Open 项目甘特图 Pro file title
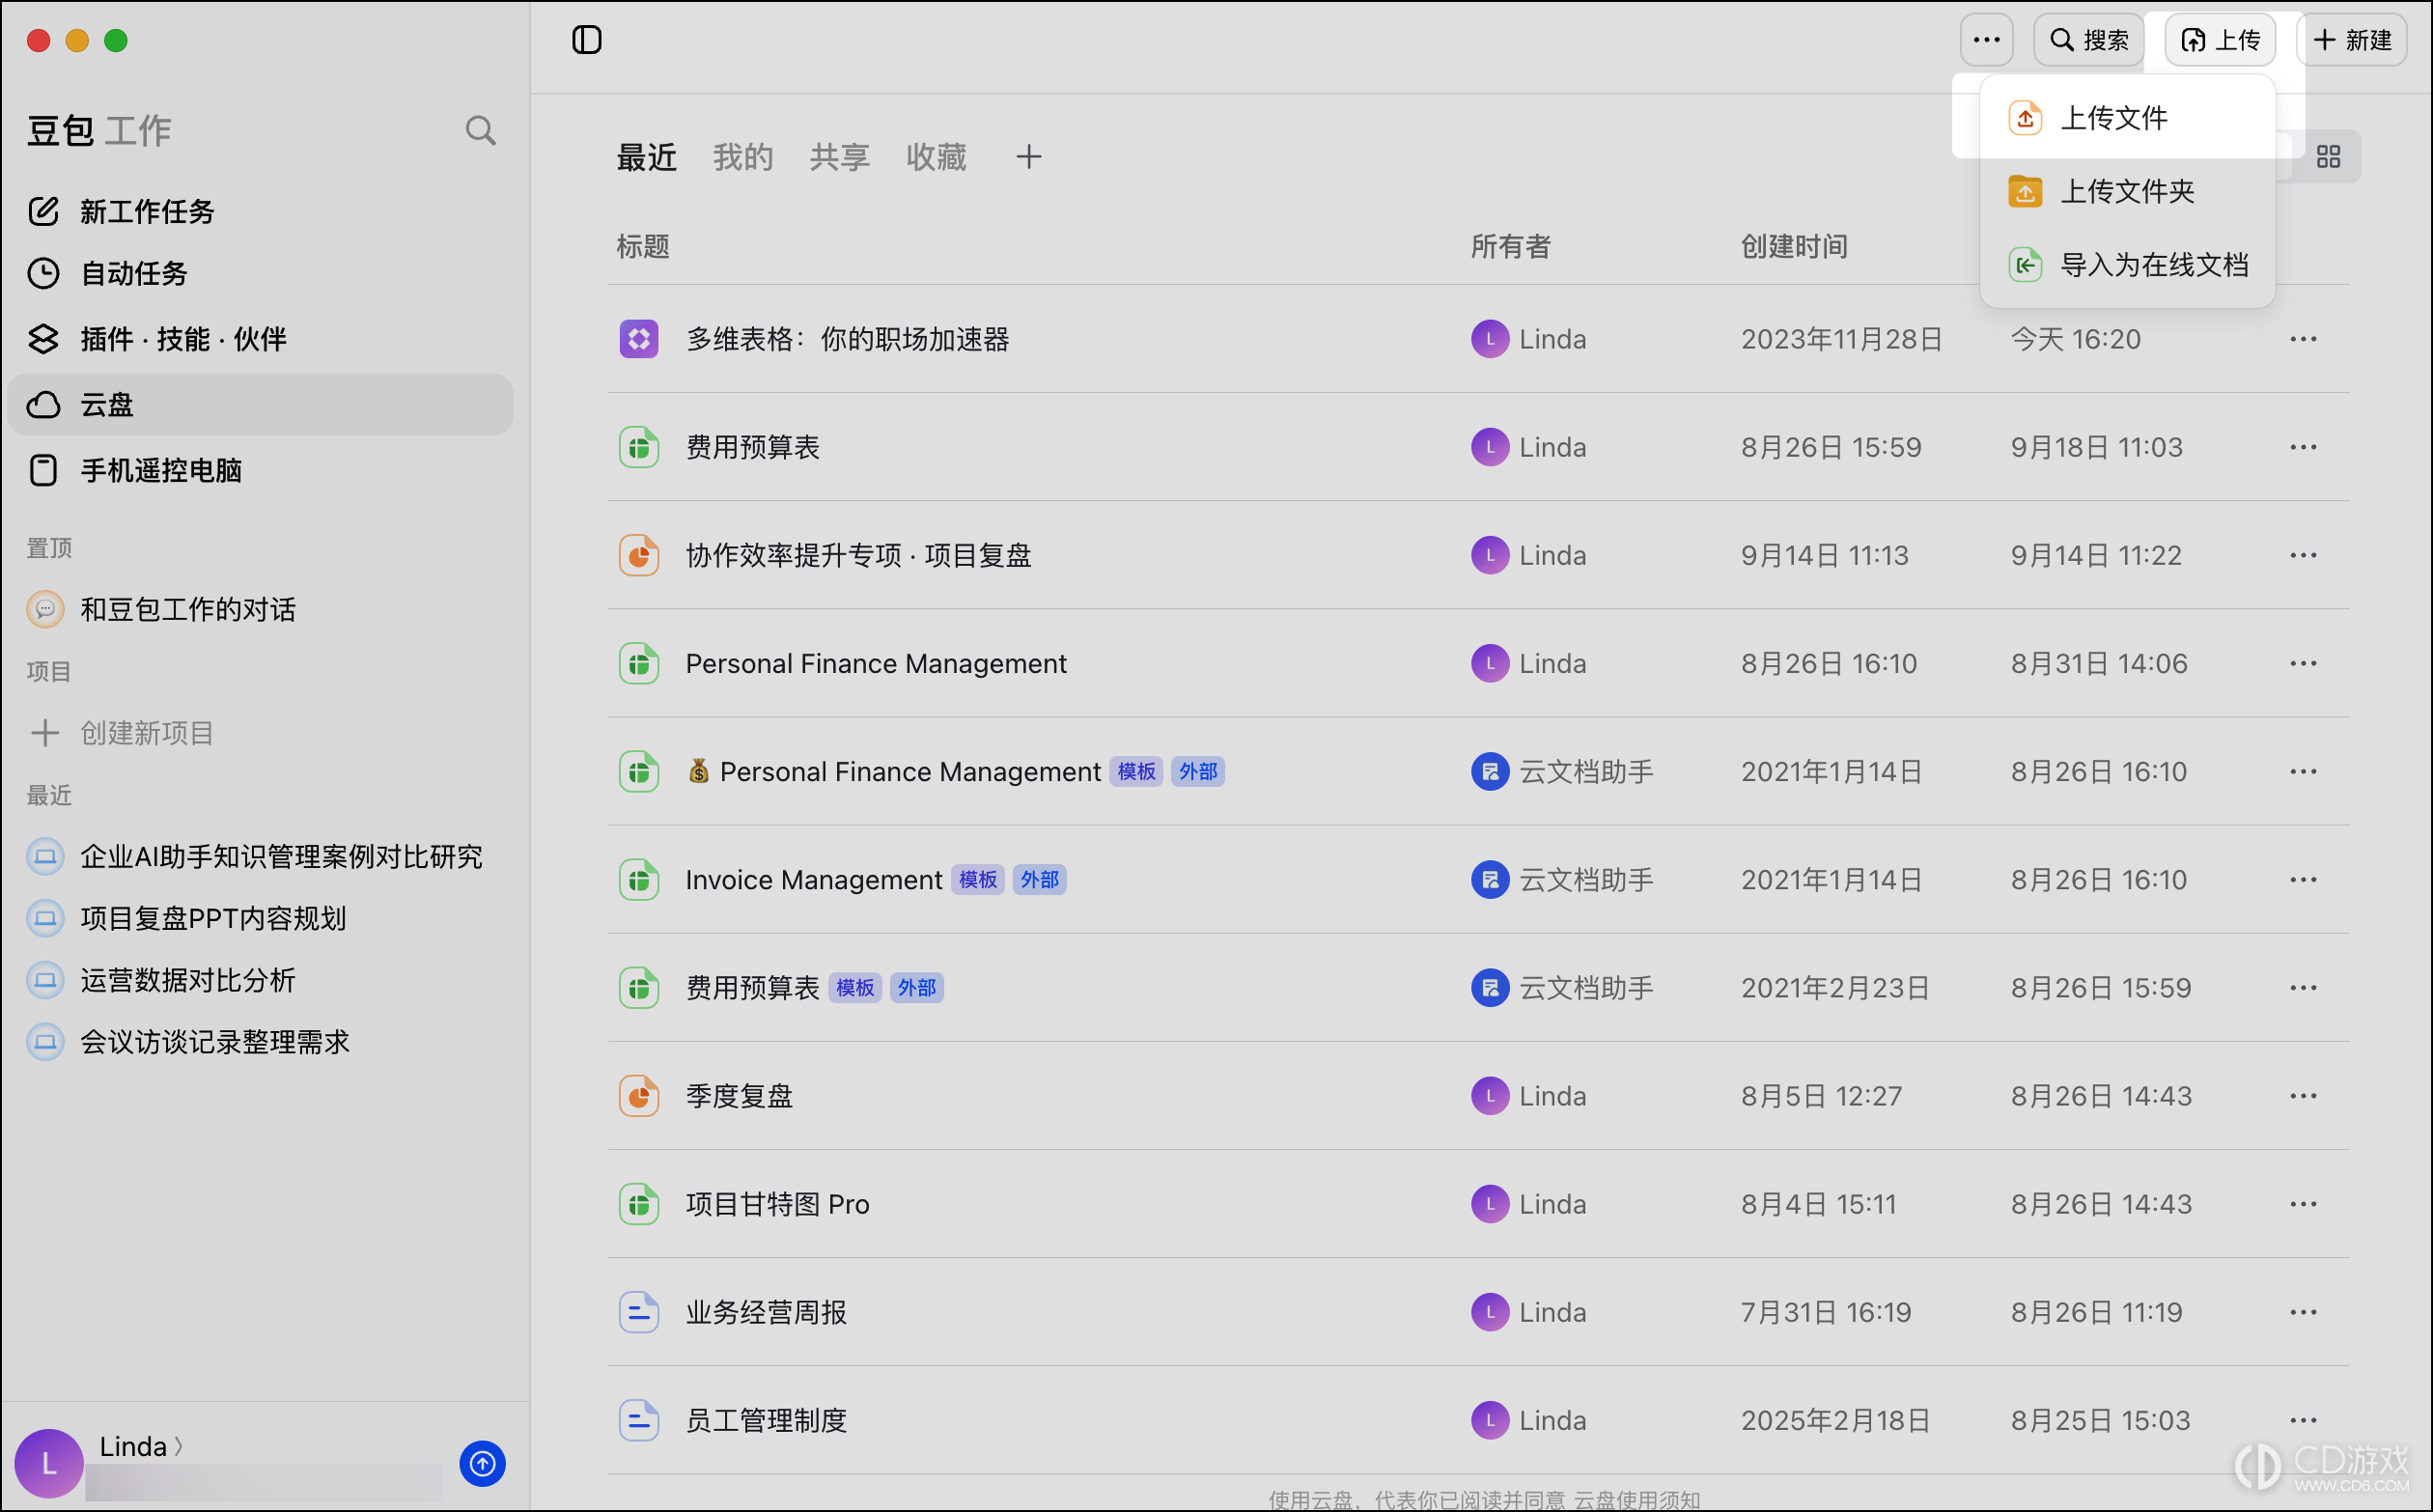The height and width of the screenshot is (1512, 2433). click(x=777, y=1204)
